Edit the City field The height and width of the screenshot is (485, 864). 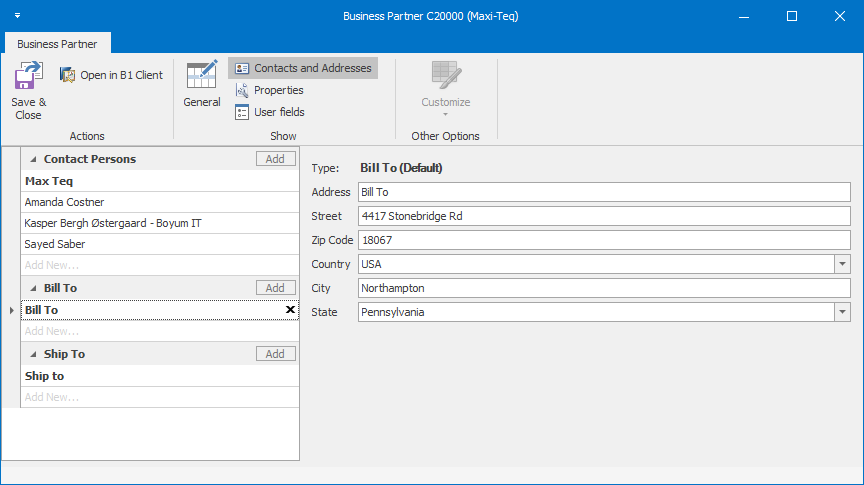[x=604, y=288]
